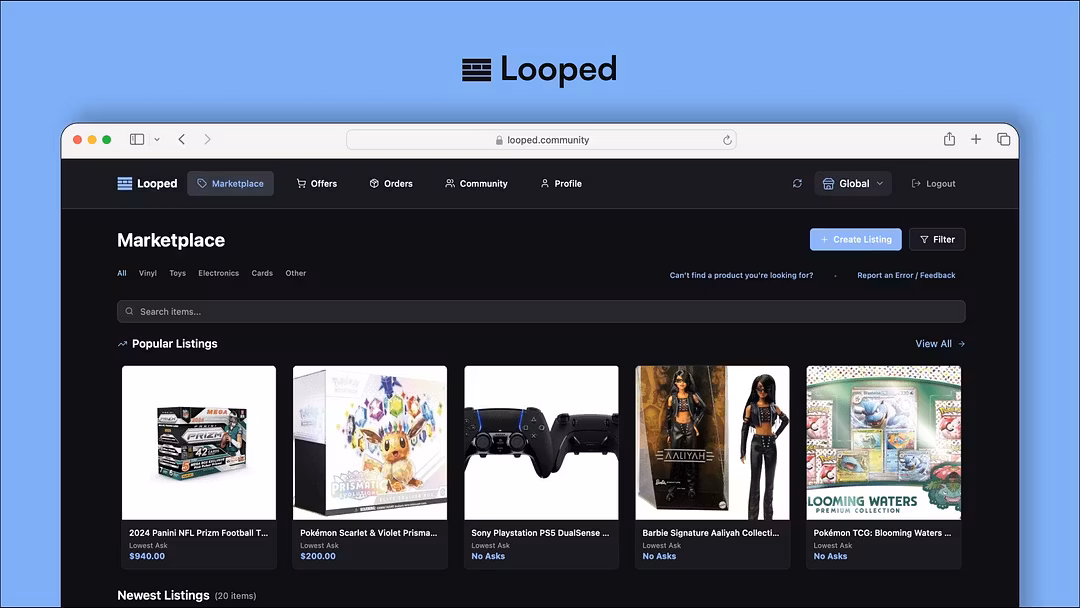Viewport: 1080px width, 608px height.
Task: Open View All popular listings
Action: coord(938,343)
